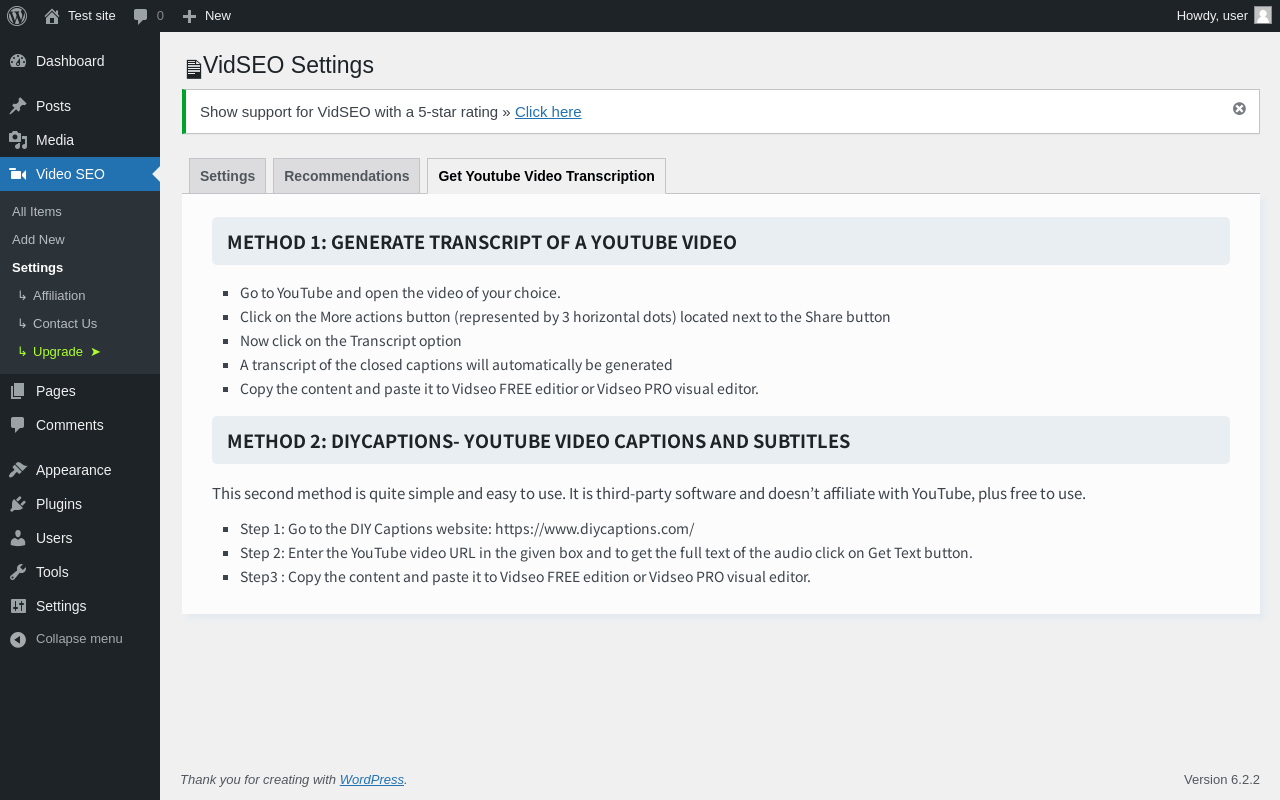Dismiss the 5-star rating notice
The width and height of the screenshot is (1280, 800).
[1239, 109]
